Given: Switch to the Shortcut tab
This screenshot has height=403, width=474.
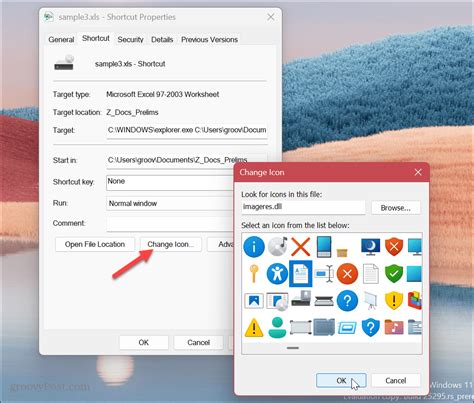Looking at the screenshot, I should tap(96, 39).
